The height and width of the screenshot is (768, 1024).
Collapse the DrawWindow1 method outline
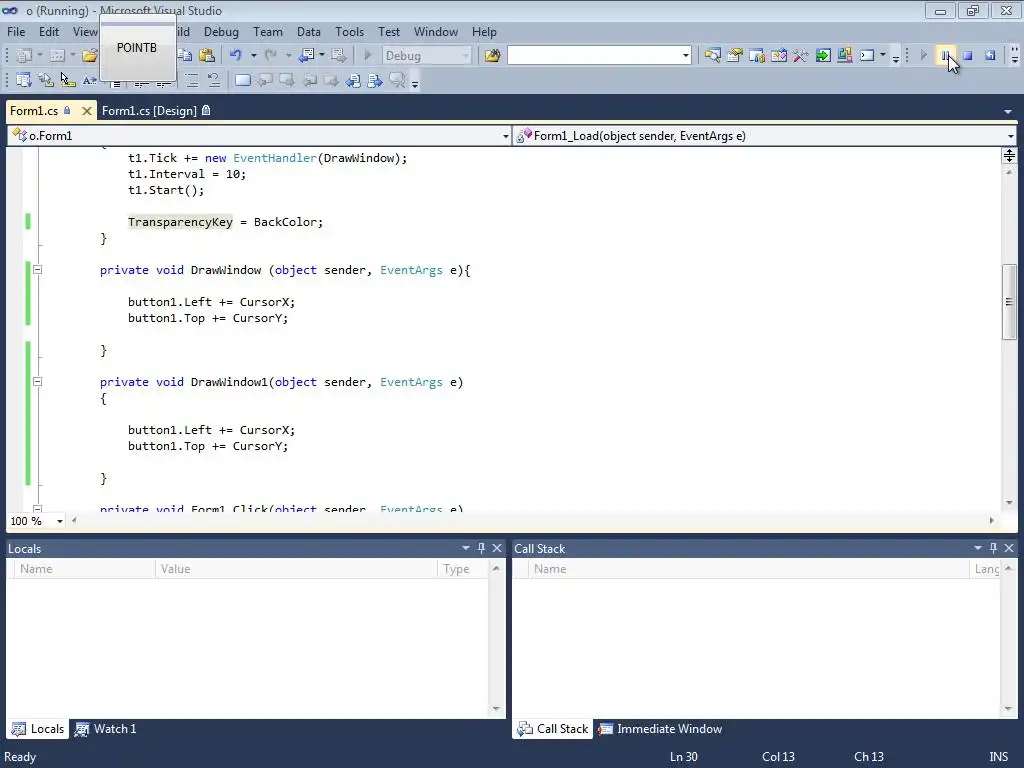[x=38, y=381]
